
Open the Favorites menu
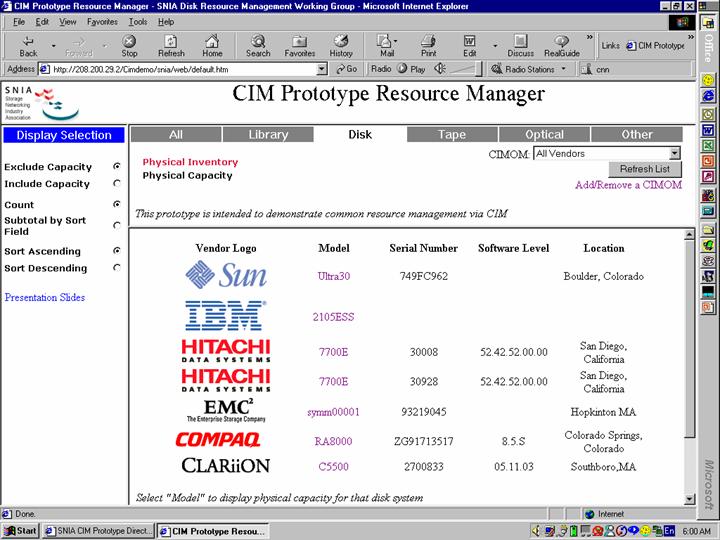(x=102, y=22)
